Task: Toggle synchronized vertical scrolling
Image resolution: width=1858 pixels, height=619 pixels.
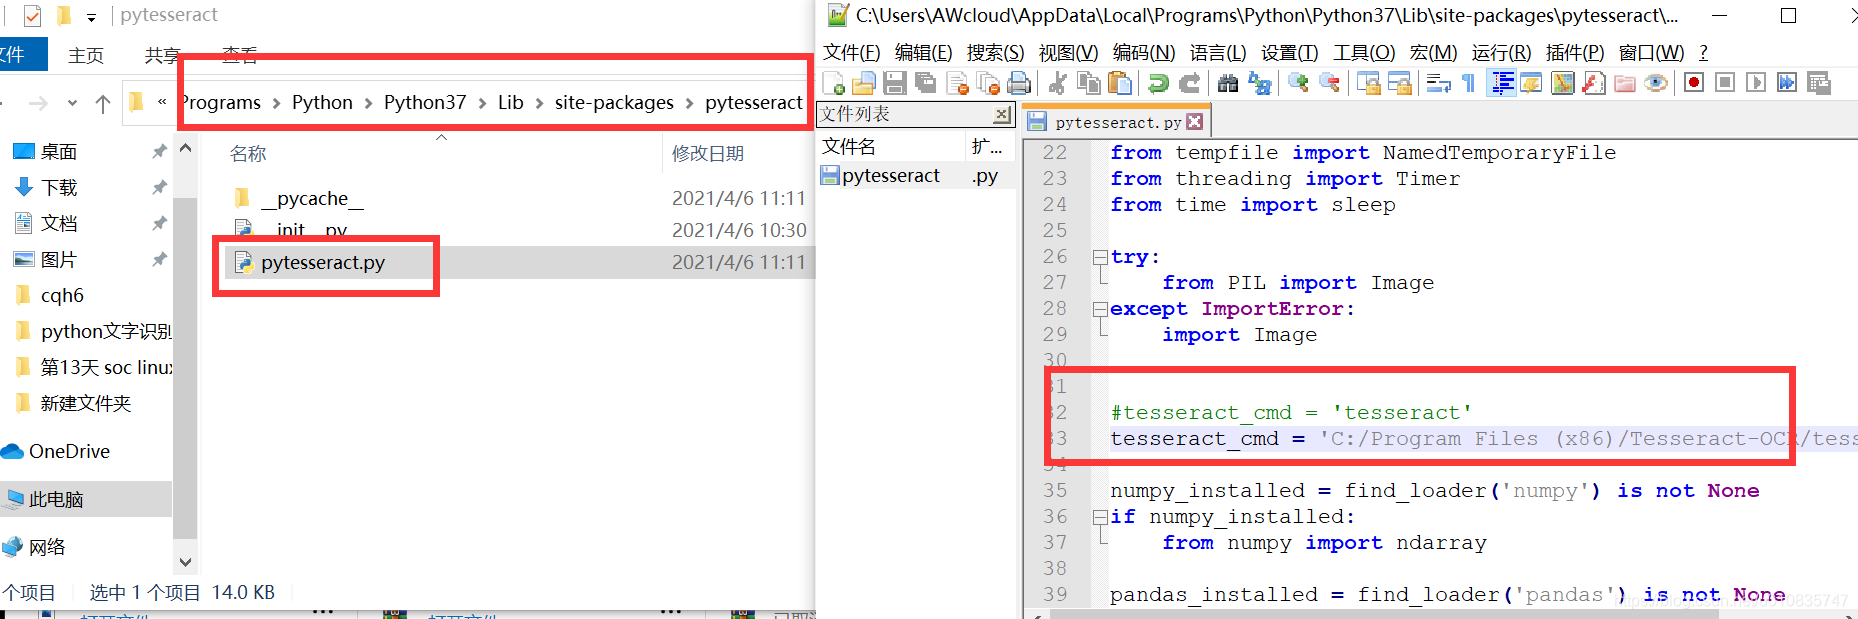Action: pos(1368,83)
